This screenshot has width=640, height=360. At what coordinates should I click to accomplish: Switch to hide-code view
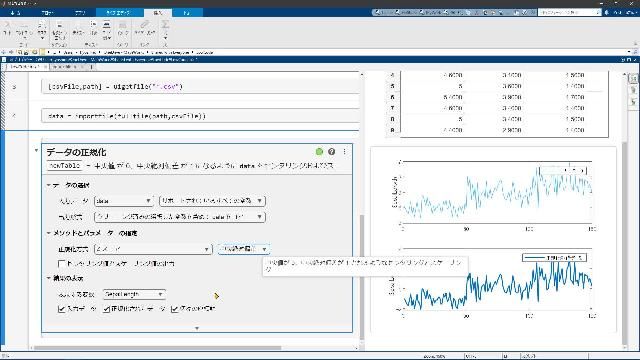point(633,101)
